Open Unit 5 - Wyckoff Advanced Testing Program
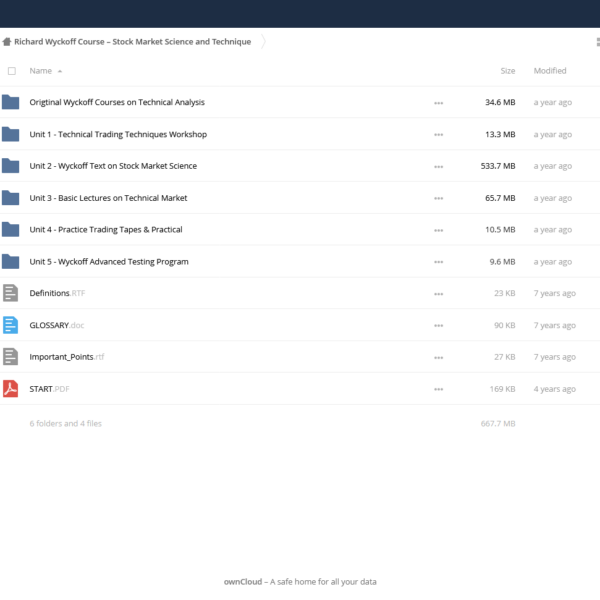The height and width of the screenshot is (600, 600). [x=109, y=262]
